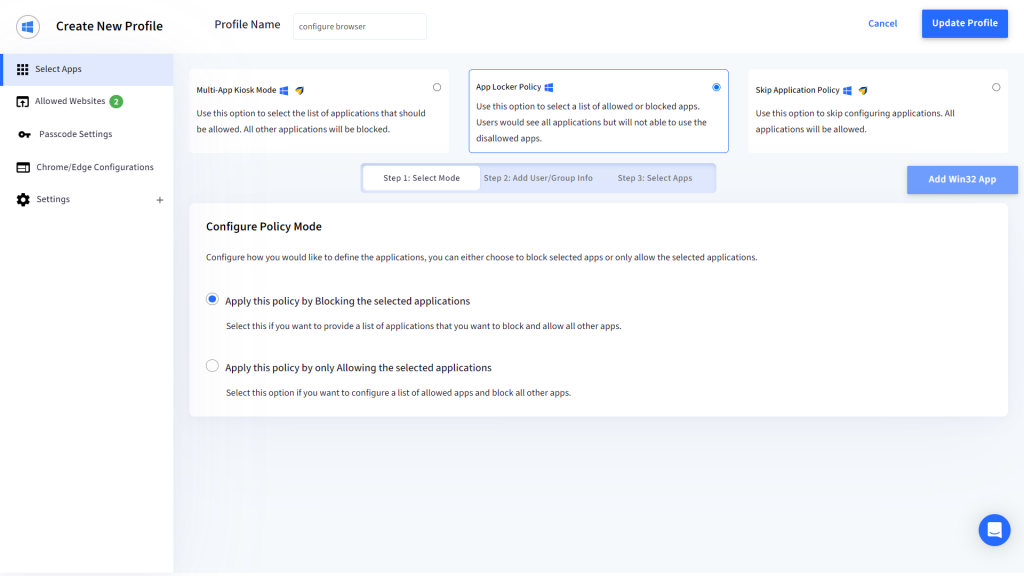Click the Select Apps grid icon
This screenshot has height=576, width=1024.
tap(23, 69)
